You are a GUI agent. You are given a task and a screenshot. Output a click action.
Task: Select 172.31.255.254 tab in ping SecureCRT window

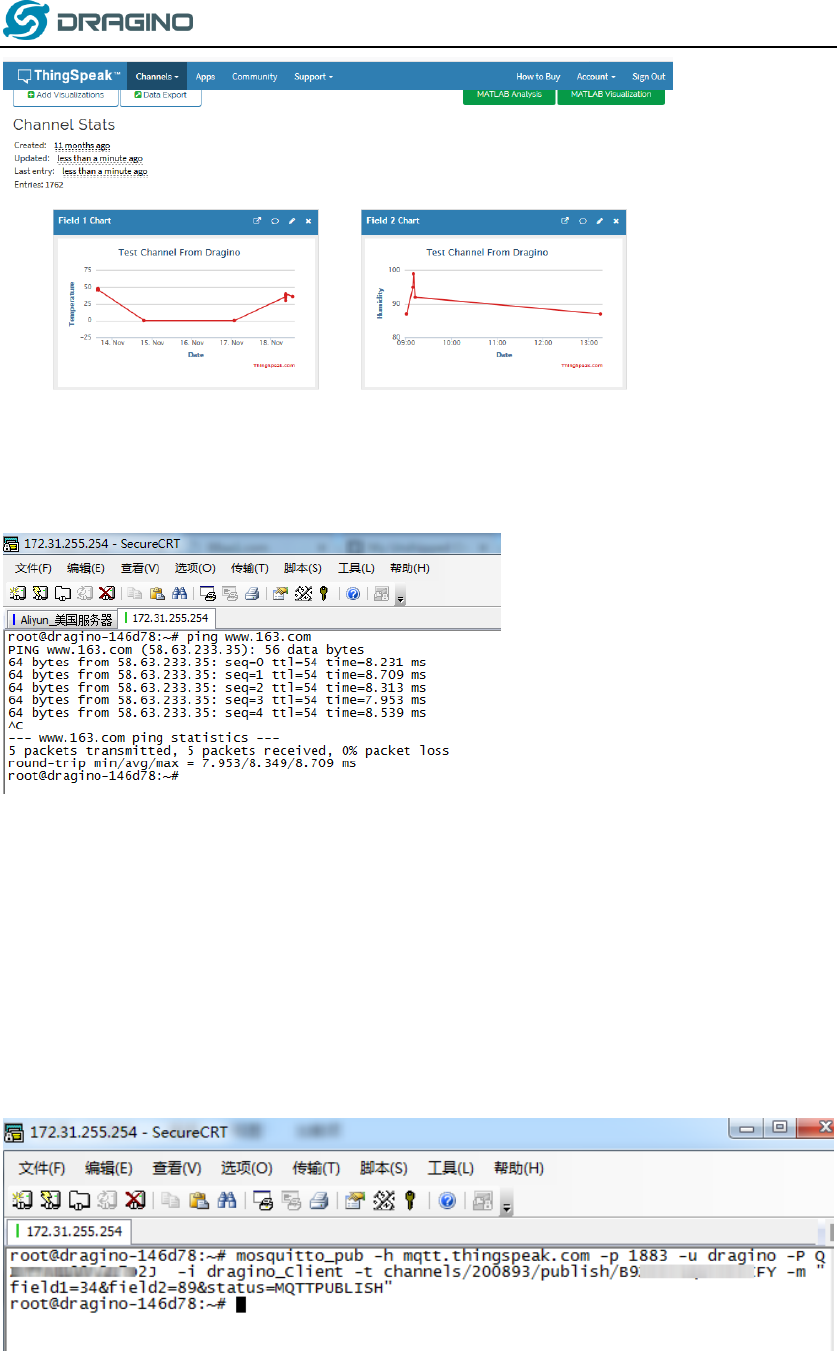pyautogui.click(x=164, y=619)
